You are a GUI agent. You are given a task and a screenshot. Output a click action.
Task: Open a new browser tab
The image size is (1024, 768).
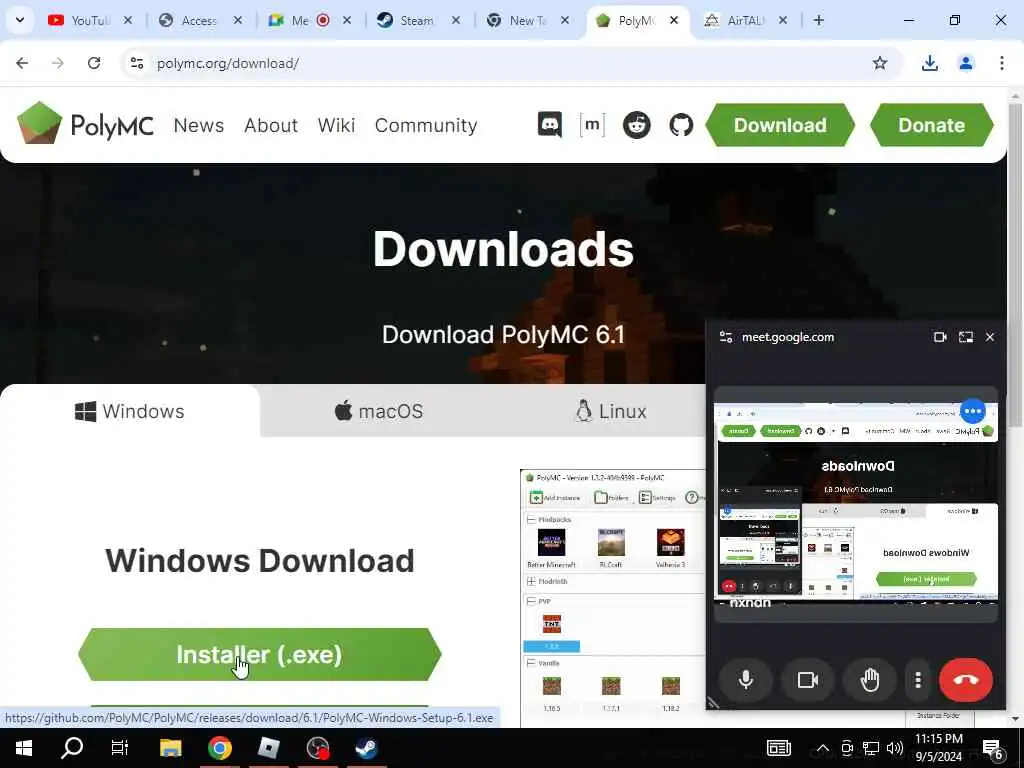pos(818,20)
